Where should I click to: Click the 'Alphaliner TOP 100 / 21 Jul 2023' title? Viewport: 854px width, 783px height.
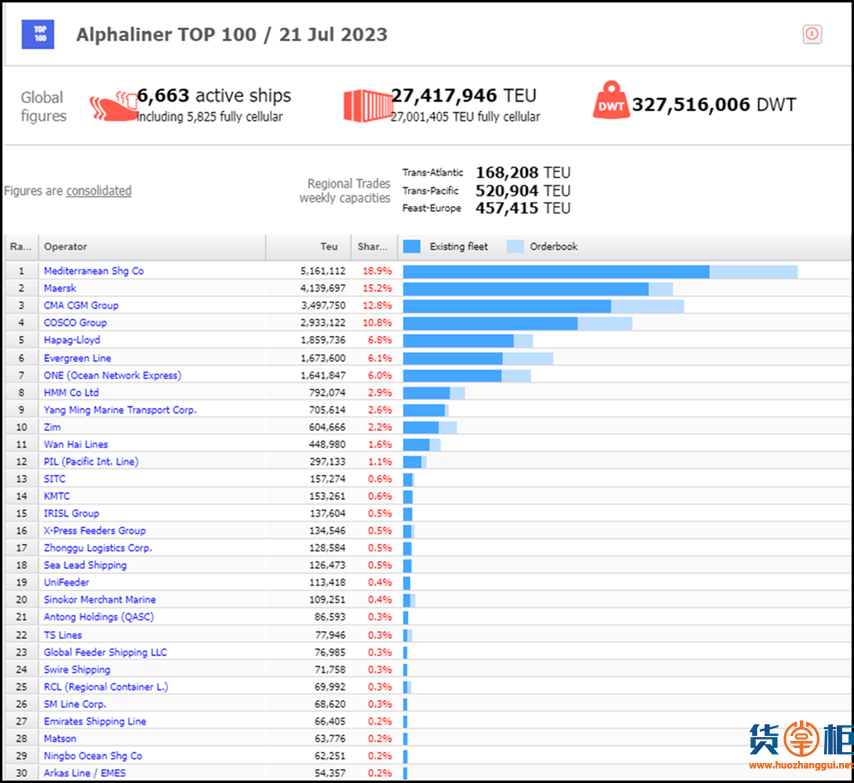click(x=232, y=35)
